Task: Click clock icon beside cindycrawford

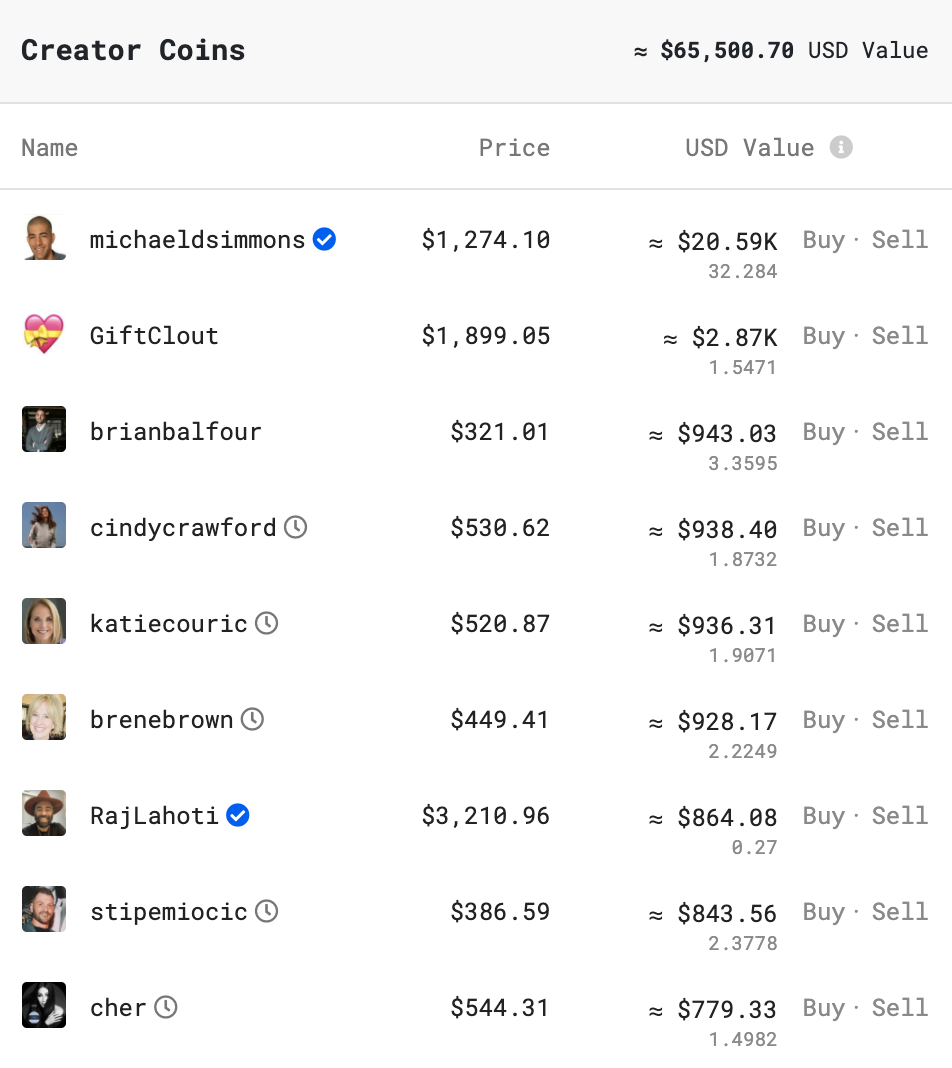Action: (296, 527)
